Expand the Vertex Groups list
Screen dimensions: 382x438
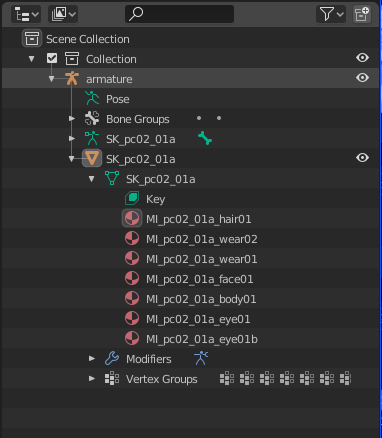(92, 379)
